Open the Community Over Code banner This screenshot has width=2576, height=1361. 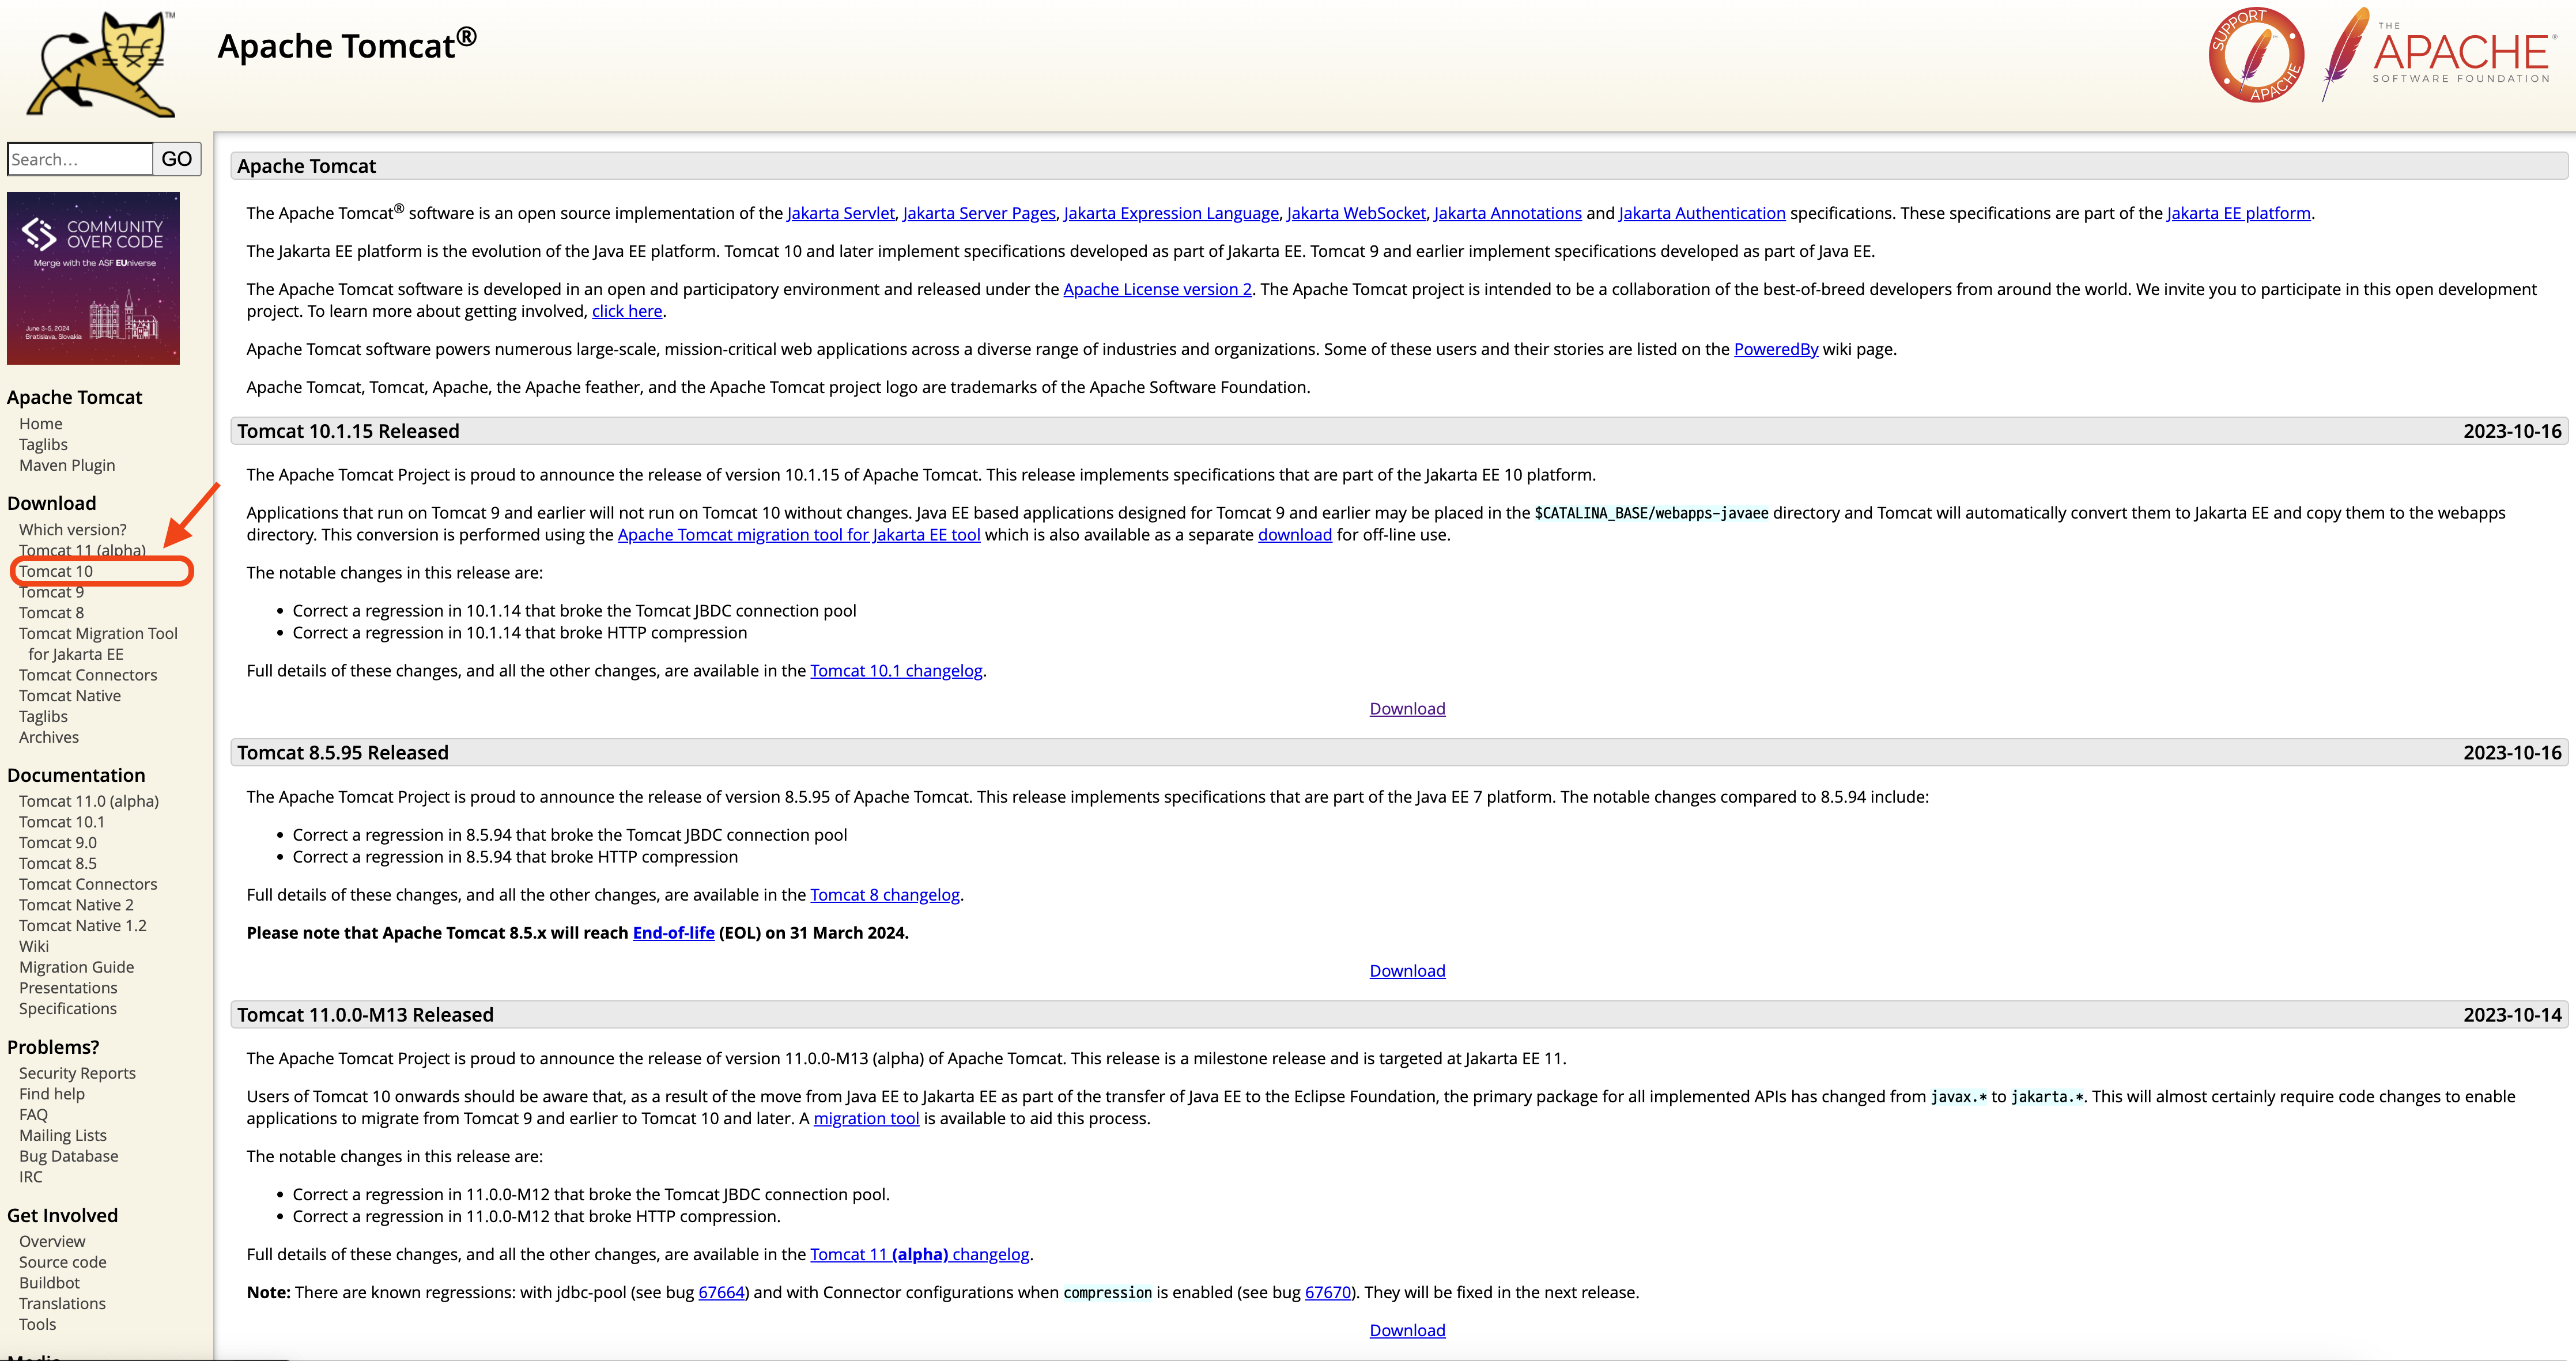point(93,278)
